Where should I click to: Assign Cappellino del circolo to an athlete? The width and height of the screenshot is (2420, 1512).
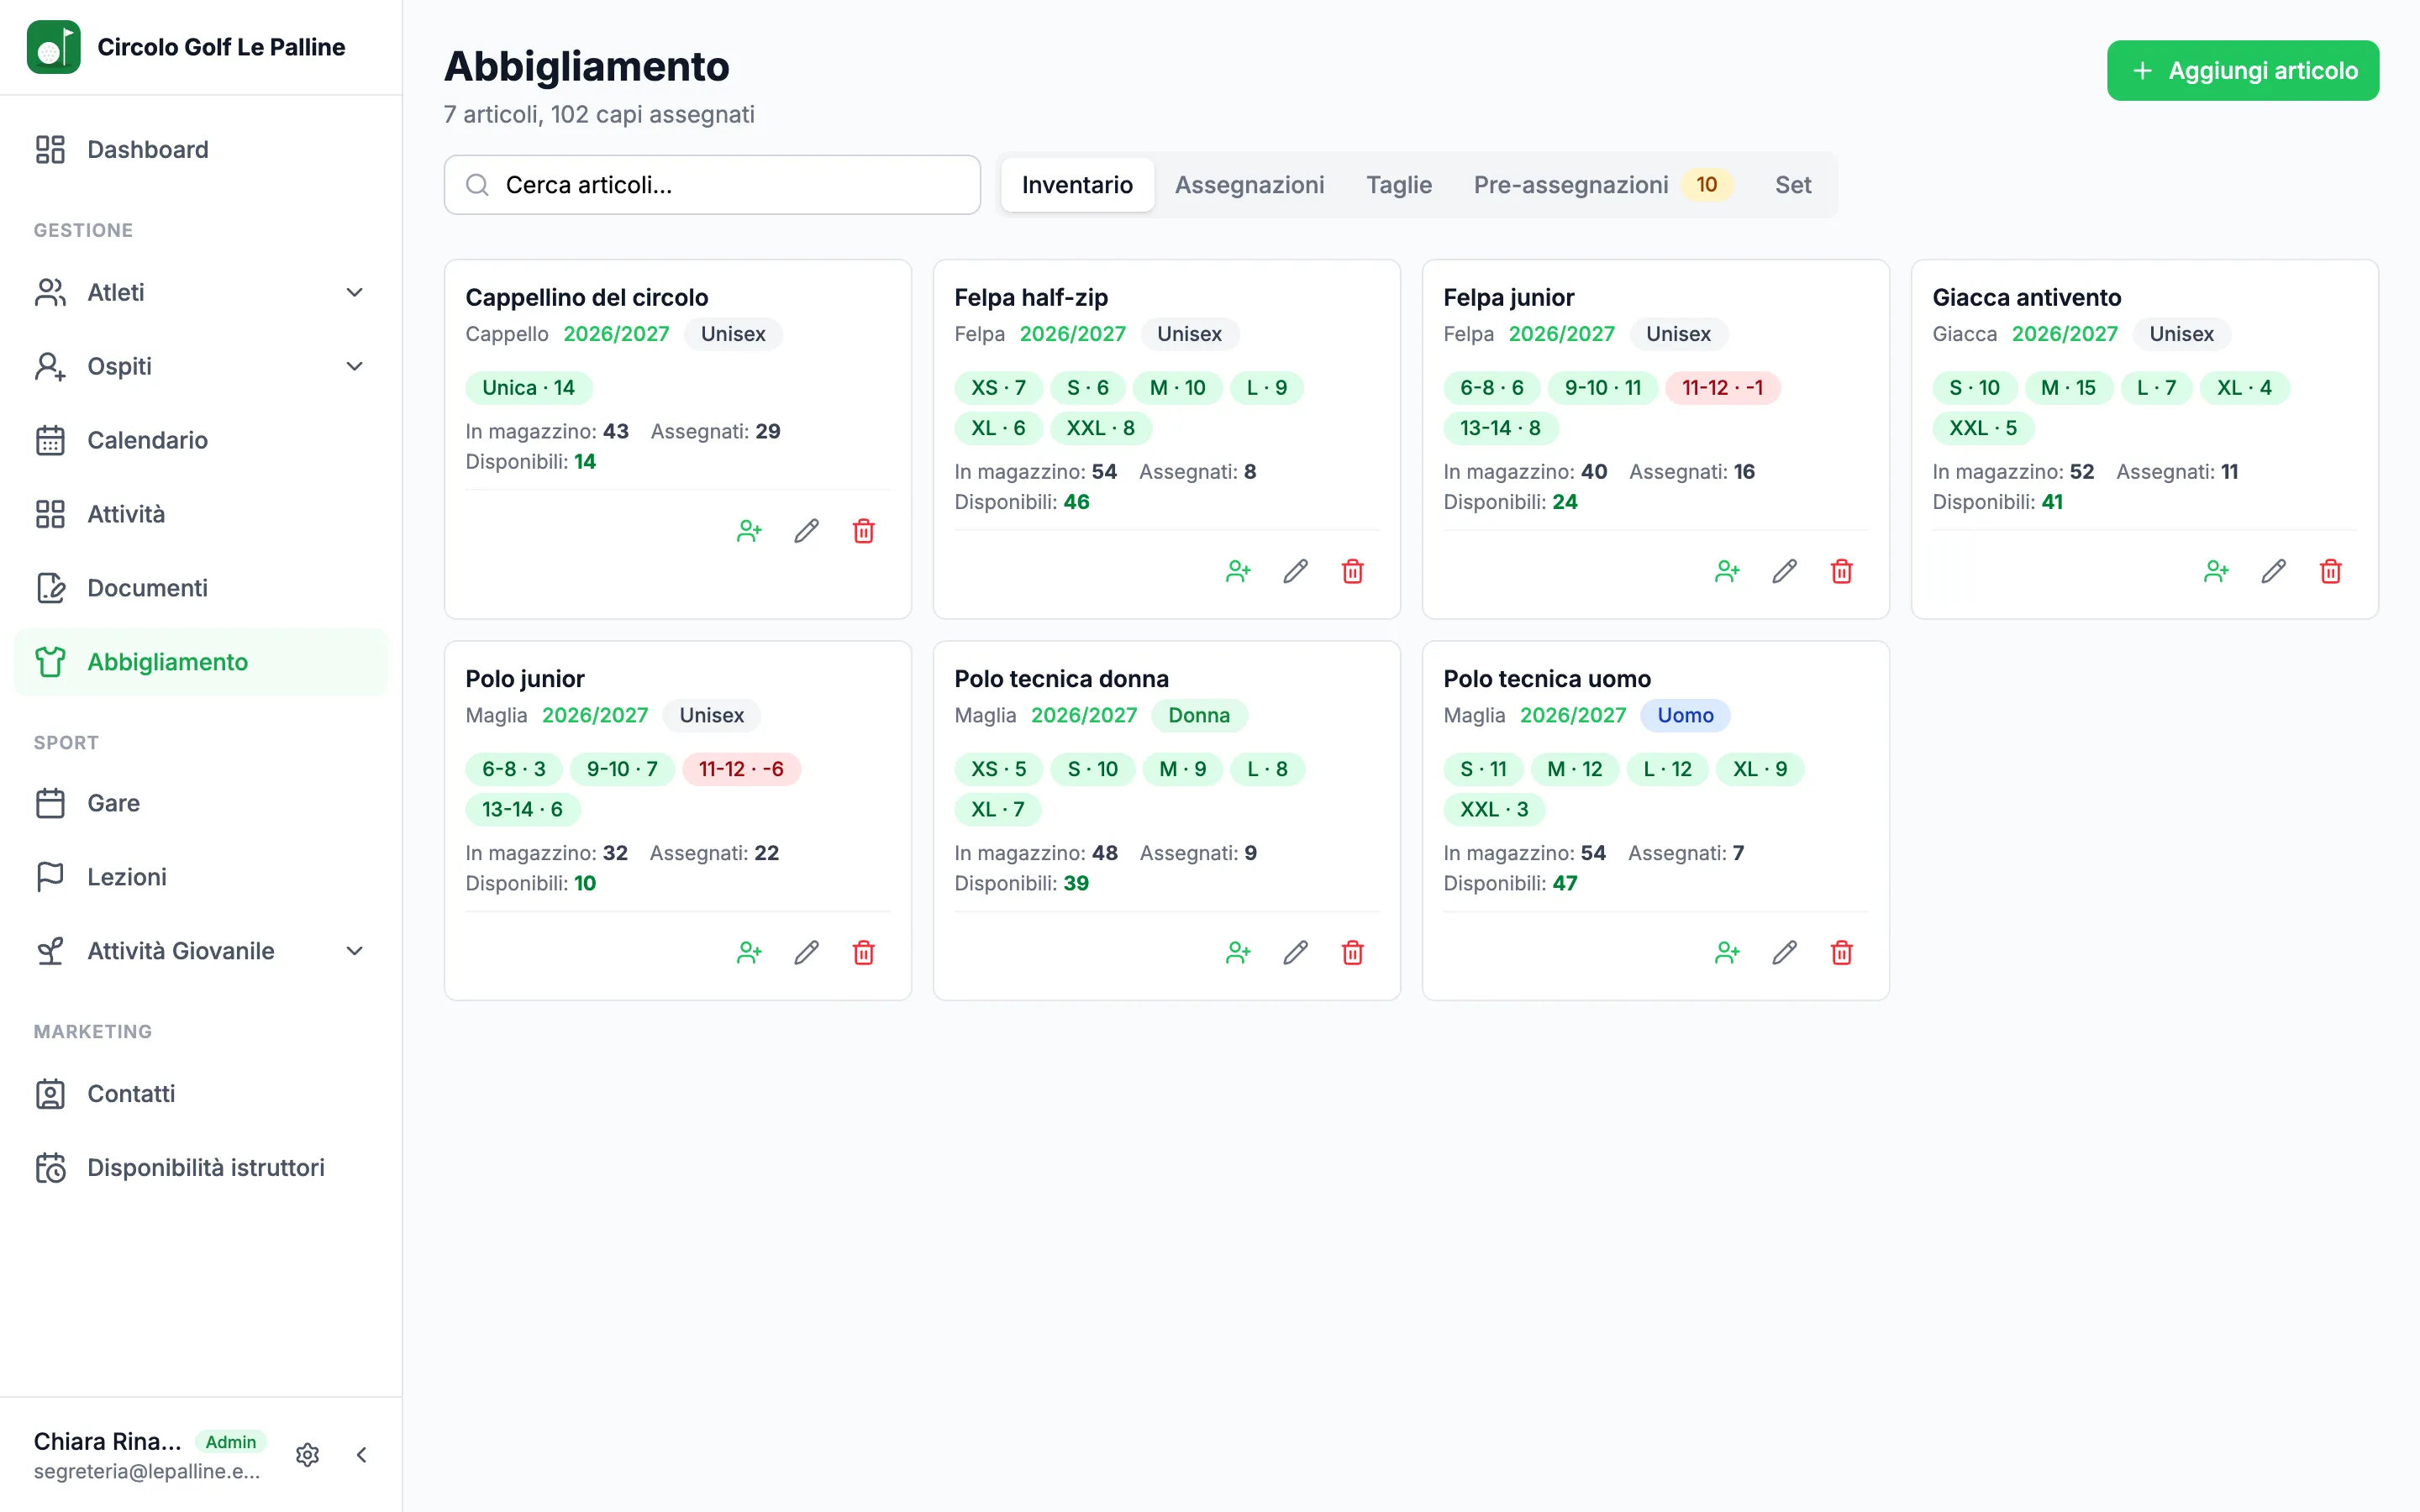pos(749,531)
